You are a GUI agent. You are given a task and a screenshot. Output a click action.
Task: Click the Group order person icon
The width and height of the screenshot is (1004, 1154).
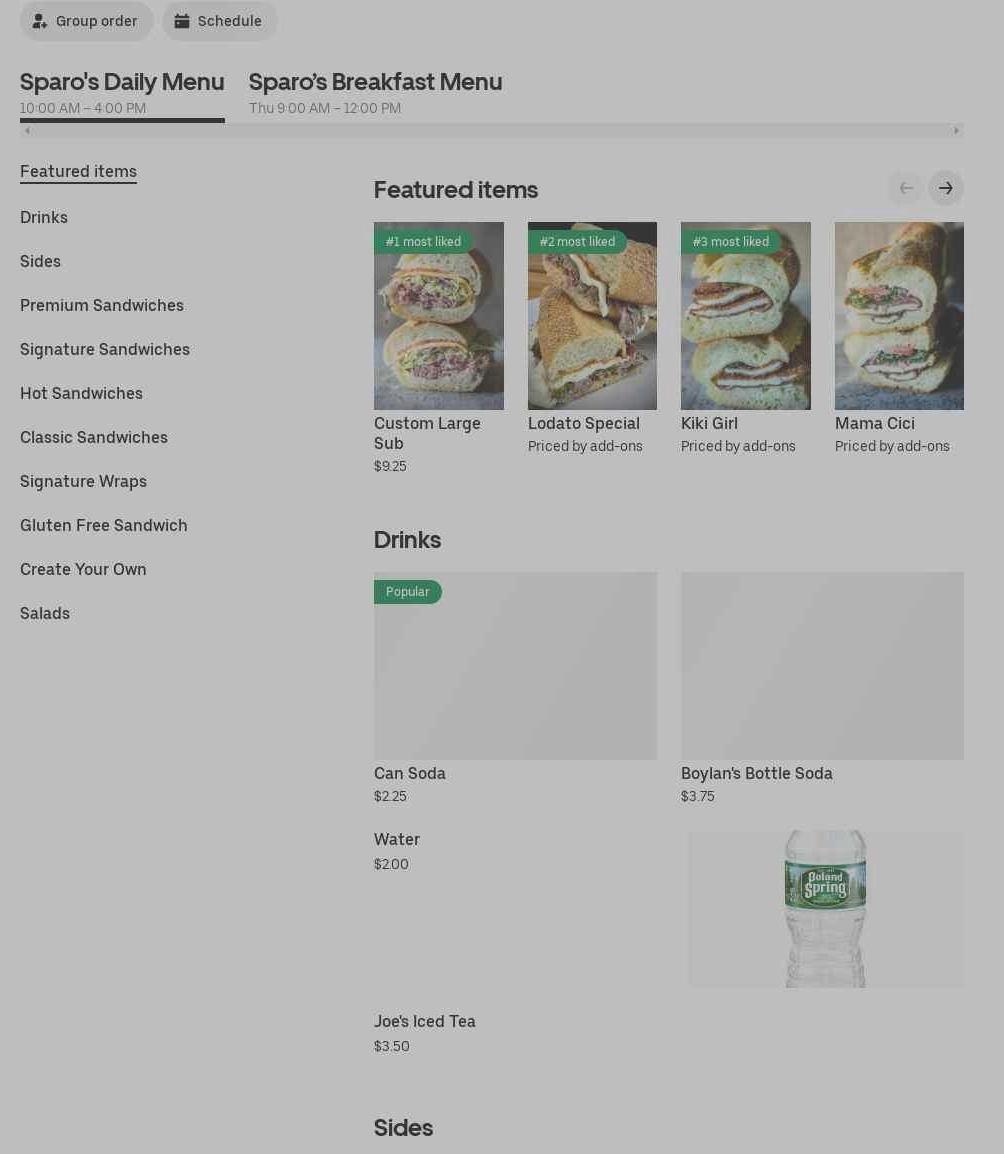click(39, 21)
